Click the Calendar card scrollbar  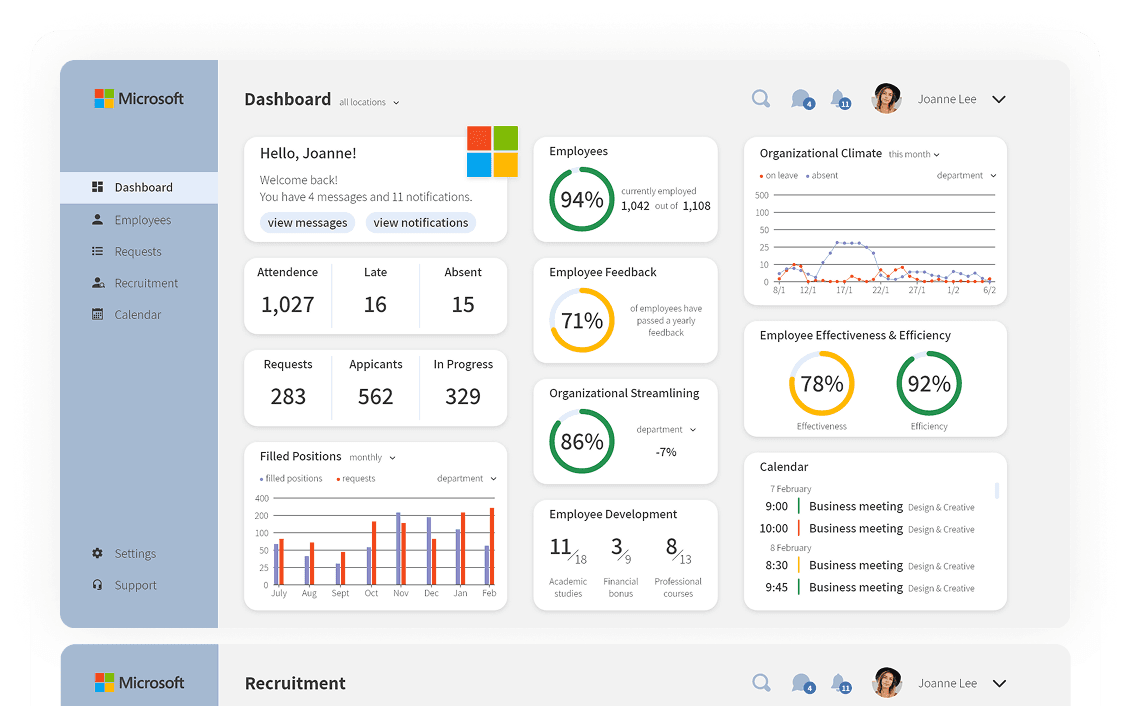tap(997, 490)
